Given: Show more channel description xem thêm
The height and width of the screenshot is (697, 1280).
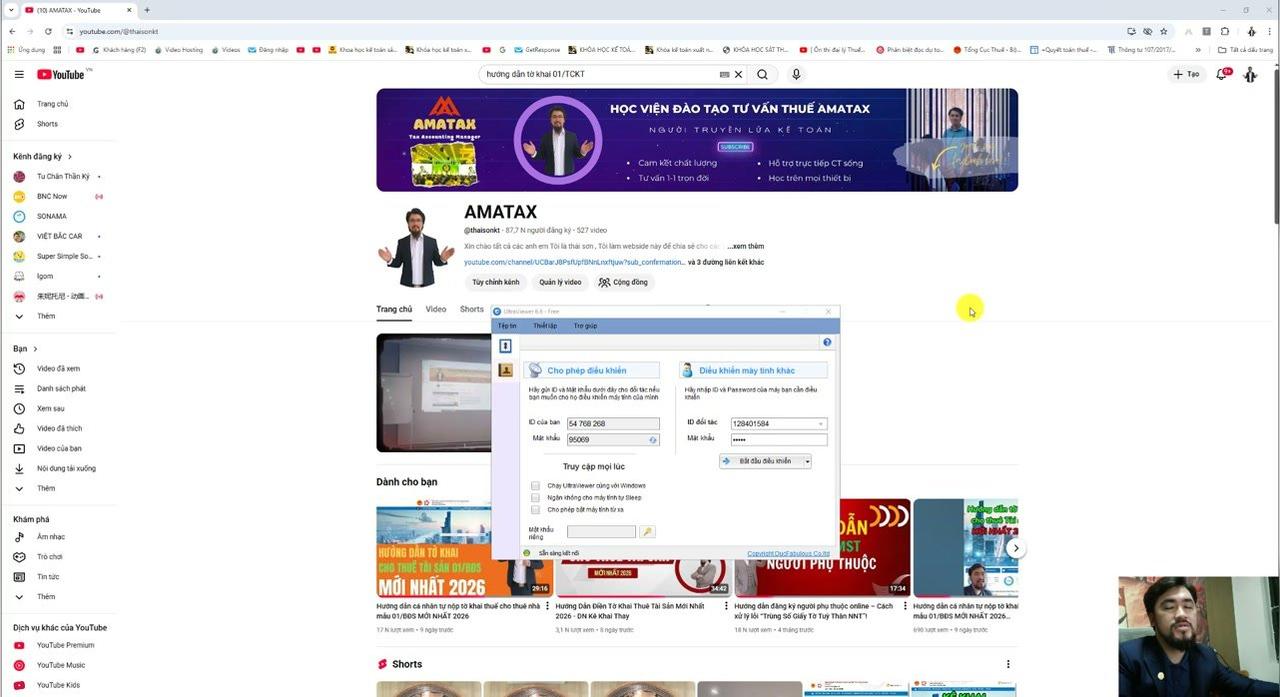Looking at the screenshot, I should pyautogui.click(x=746, y=246).
